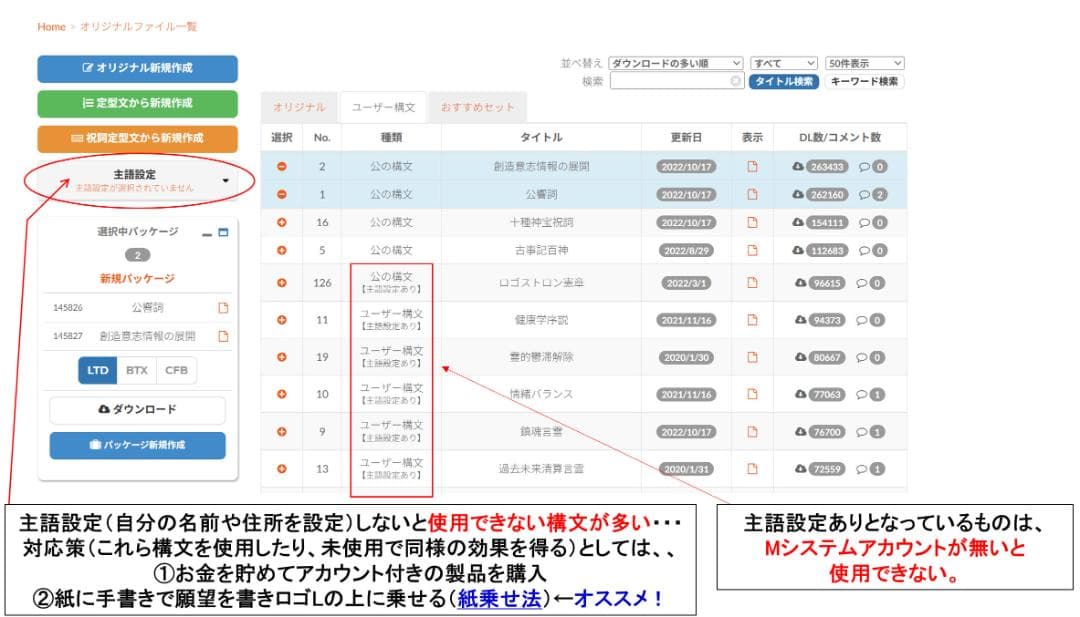Screen dimensions: 1080x617
Task: Change the 並べ替え sort order dropdown
Action: [x=673, y=63]
